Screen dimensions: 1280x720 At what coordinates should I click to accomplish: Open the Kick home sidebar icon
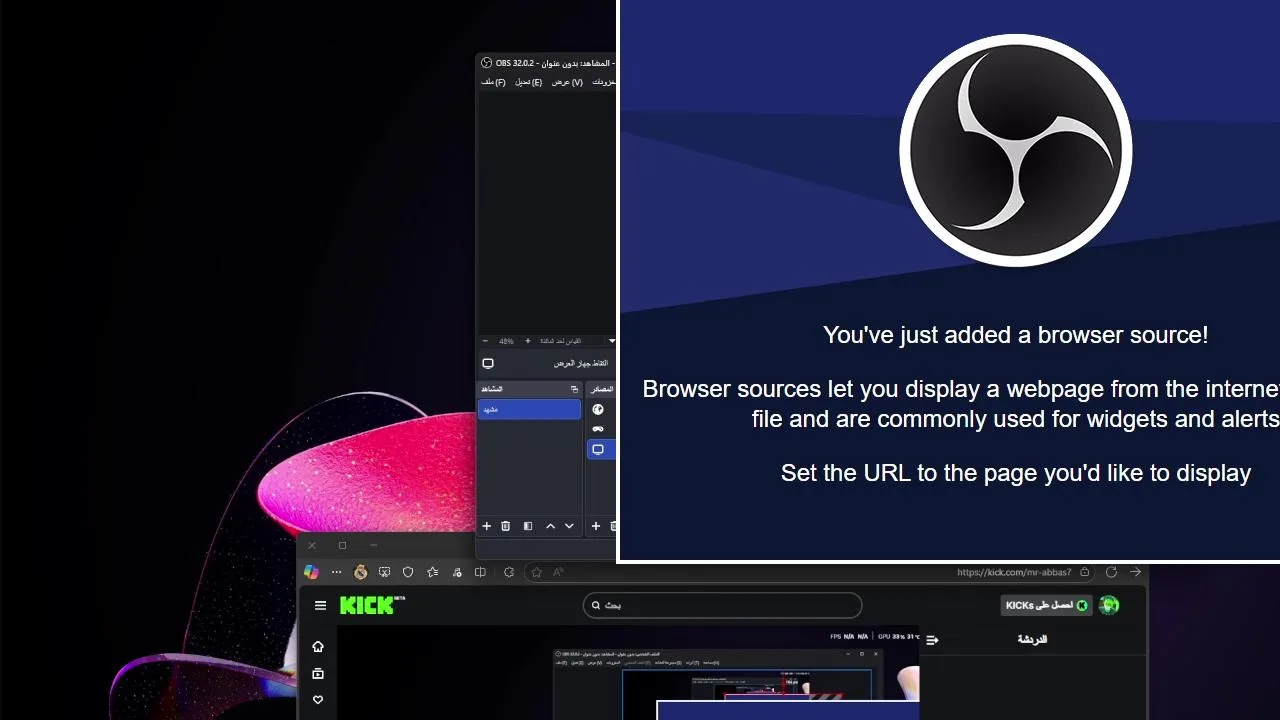(318, 646)
